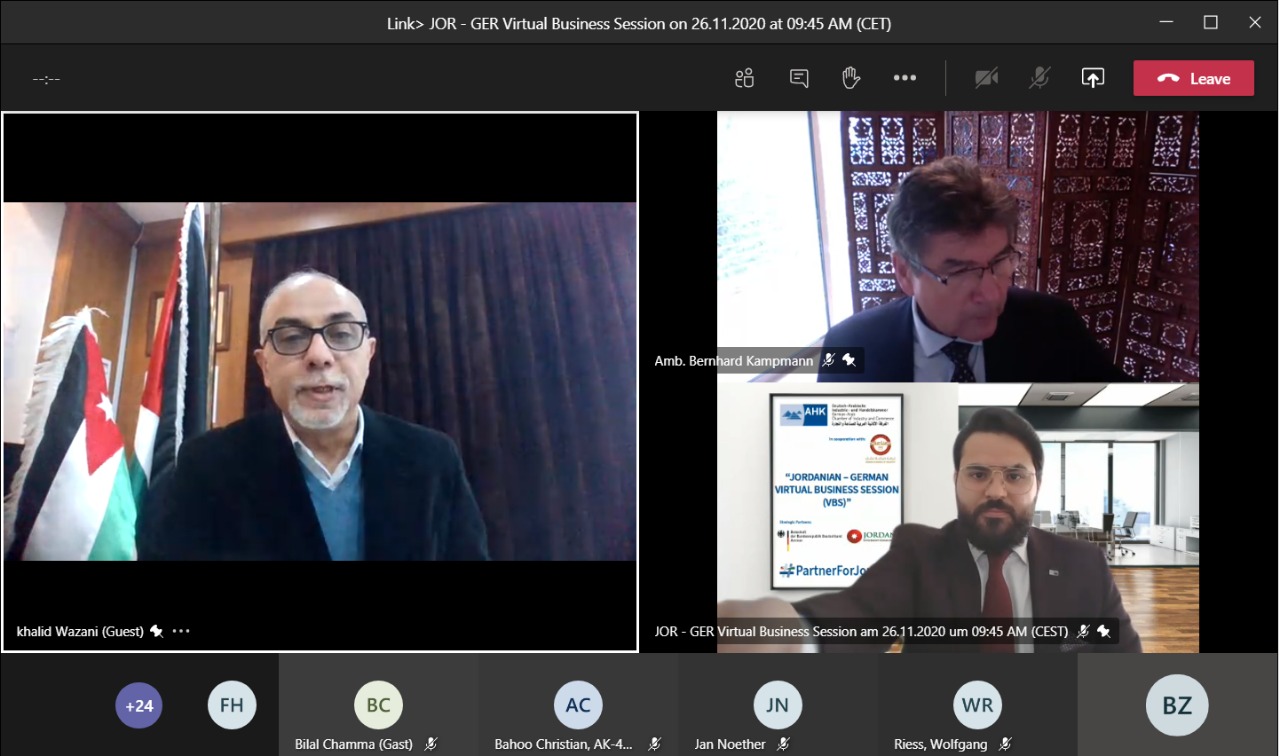
Task: Toggle the camera on
Action: tap(987, 79)
